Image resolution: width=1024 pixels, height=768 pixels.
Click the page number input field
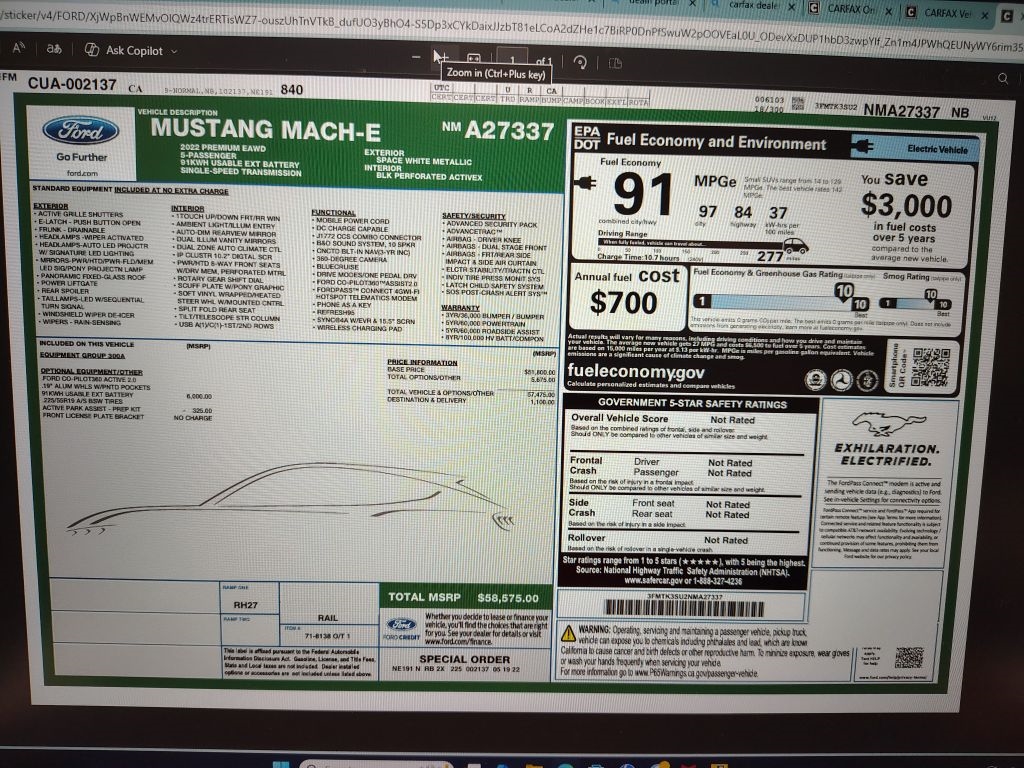pyautogui.click(x=512, y=60)
